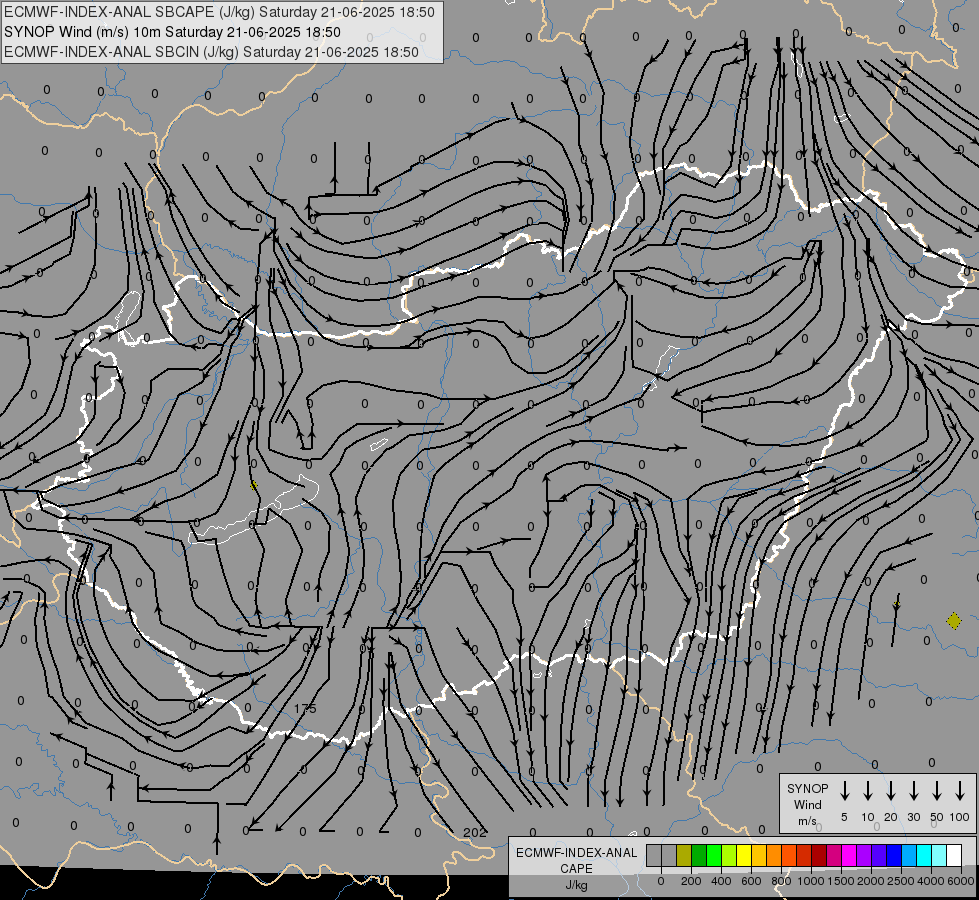Click the 200 tick label on CAPE scale
Screen dimensions: 979x900
pos(691,881)
